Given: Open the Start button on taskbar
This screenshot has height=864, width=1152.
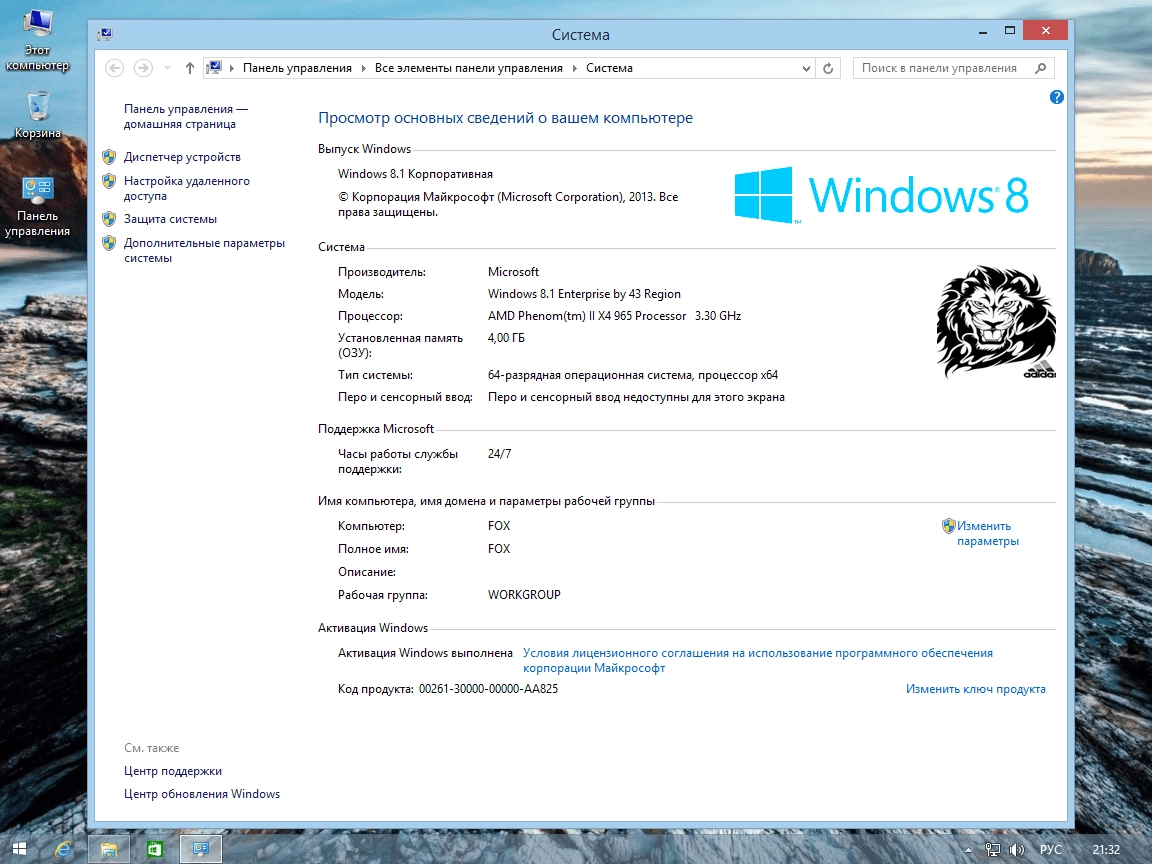Looking at the screenshot, I should [19, 849].
